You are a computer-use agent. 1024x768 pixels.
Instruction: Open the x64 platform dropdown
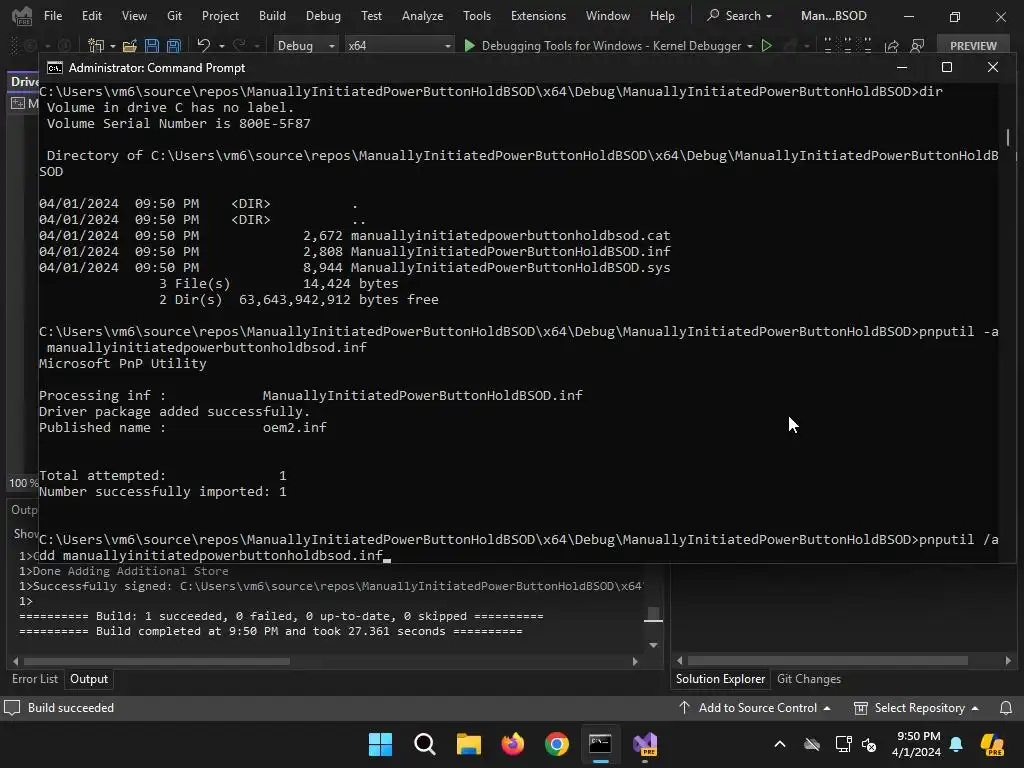click(x=399, y=46)
